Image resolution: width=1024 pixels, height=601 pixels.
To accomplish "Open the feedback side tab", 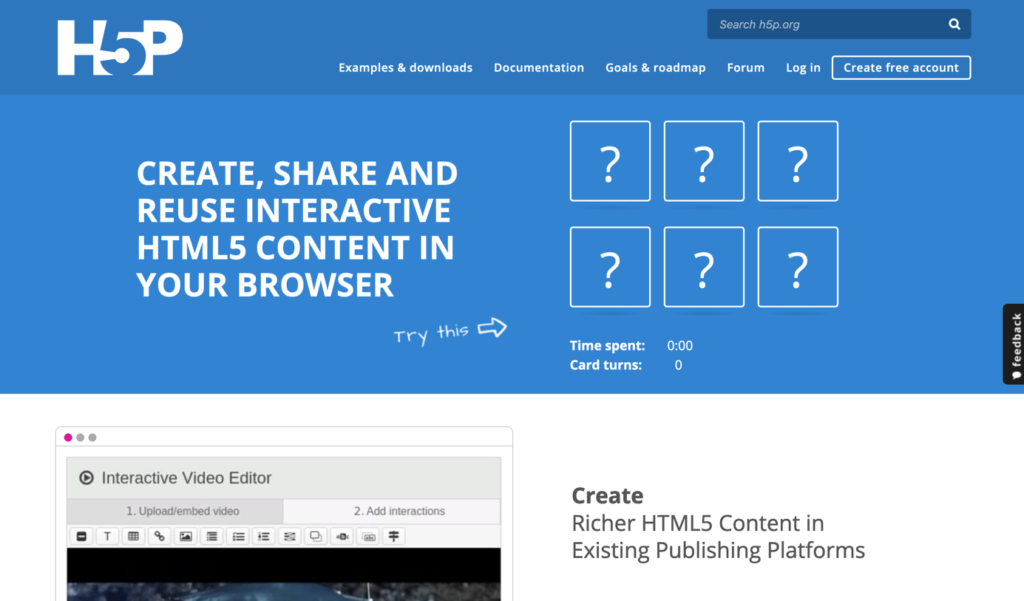I will [x=1014, y=344].
